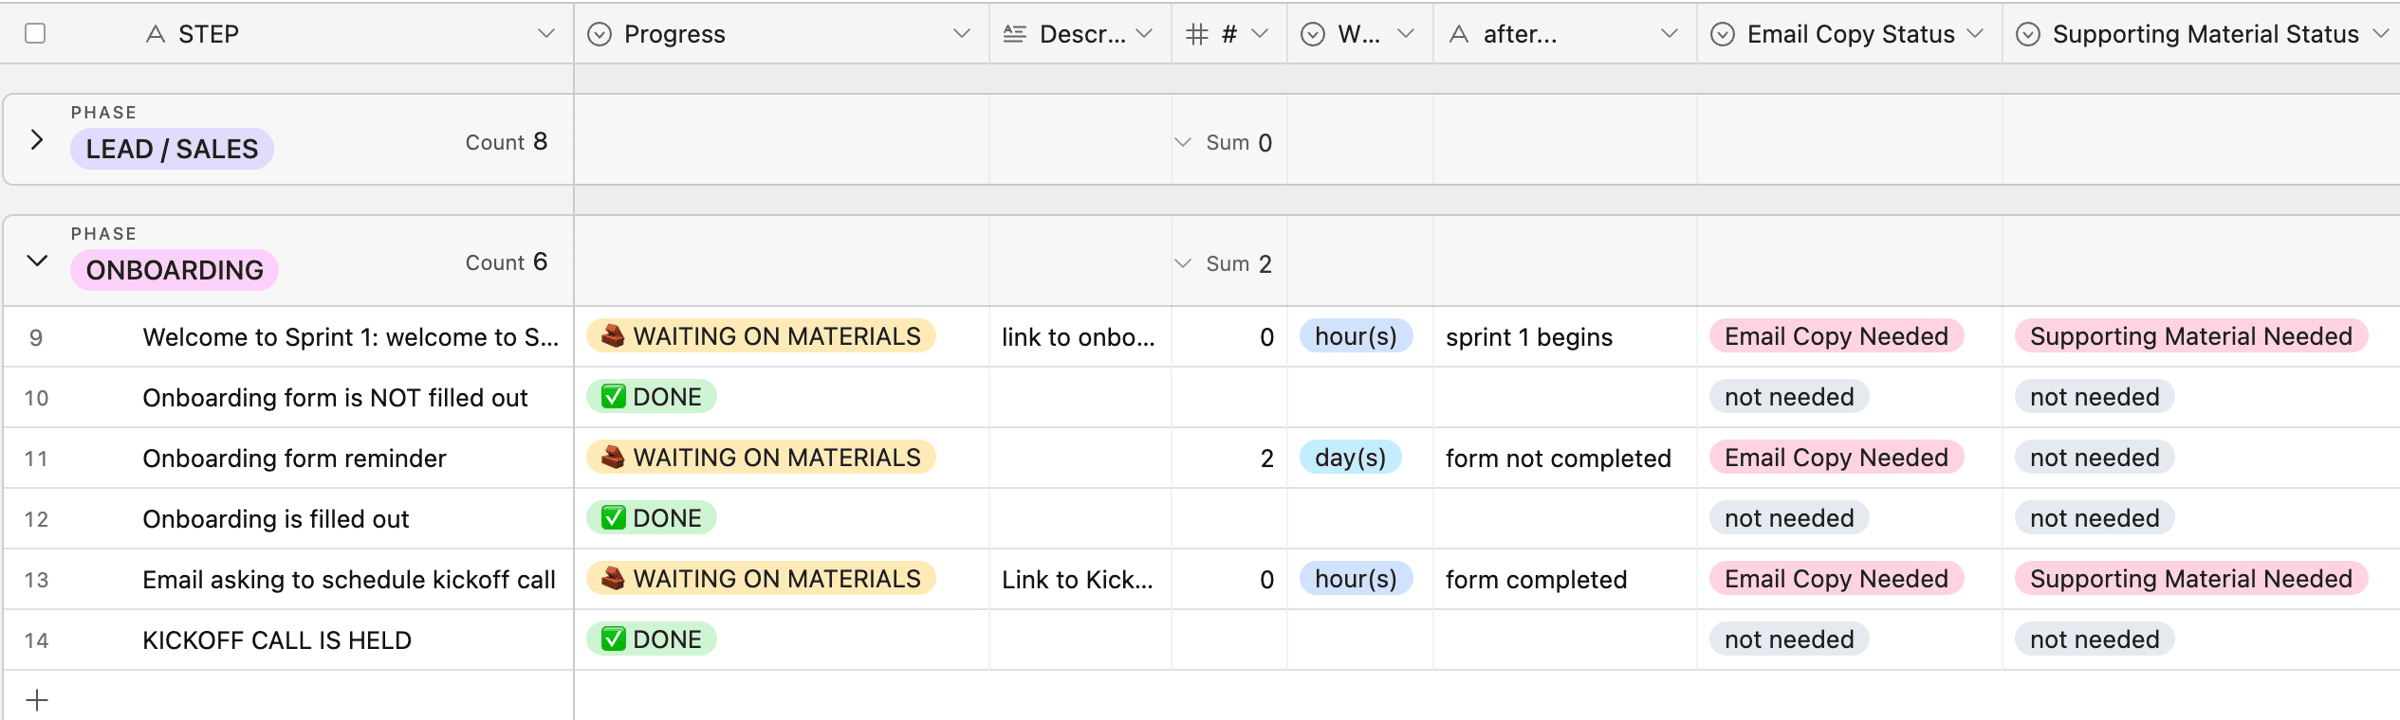Viewport: 2400px width, 720px height.
Task: Click the day(s) tag in row 11
Action: (1350, 457)
